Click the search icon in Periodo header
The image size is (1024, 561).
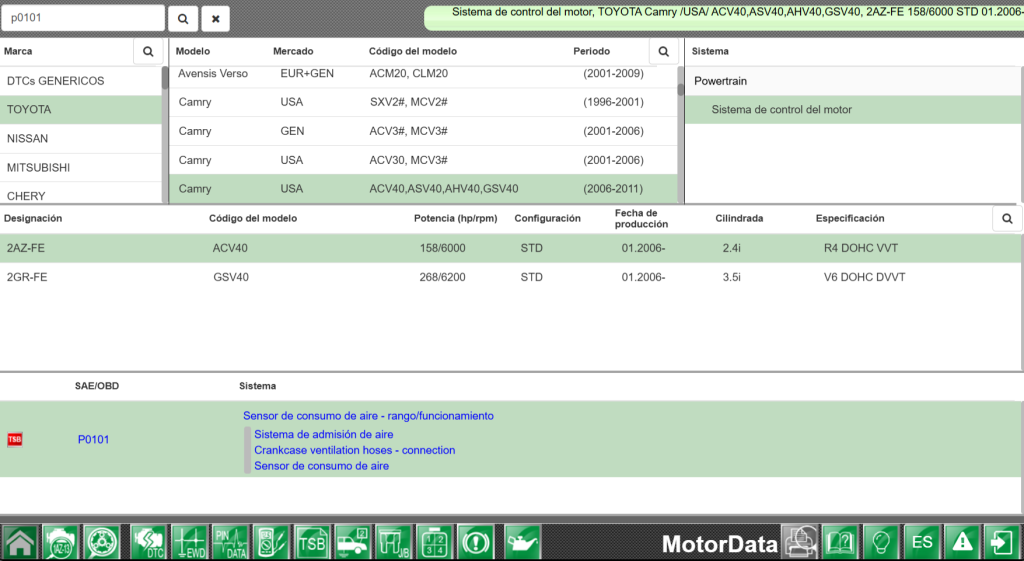point(664,51)
